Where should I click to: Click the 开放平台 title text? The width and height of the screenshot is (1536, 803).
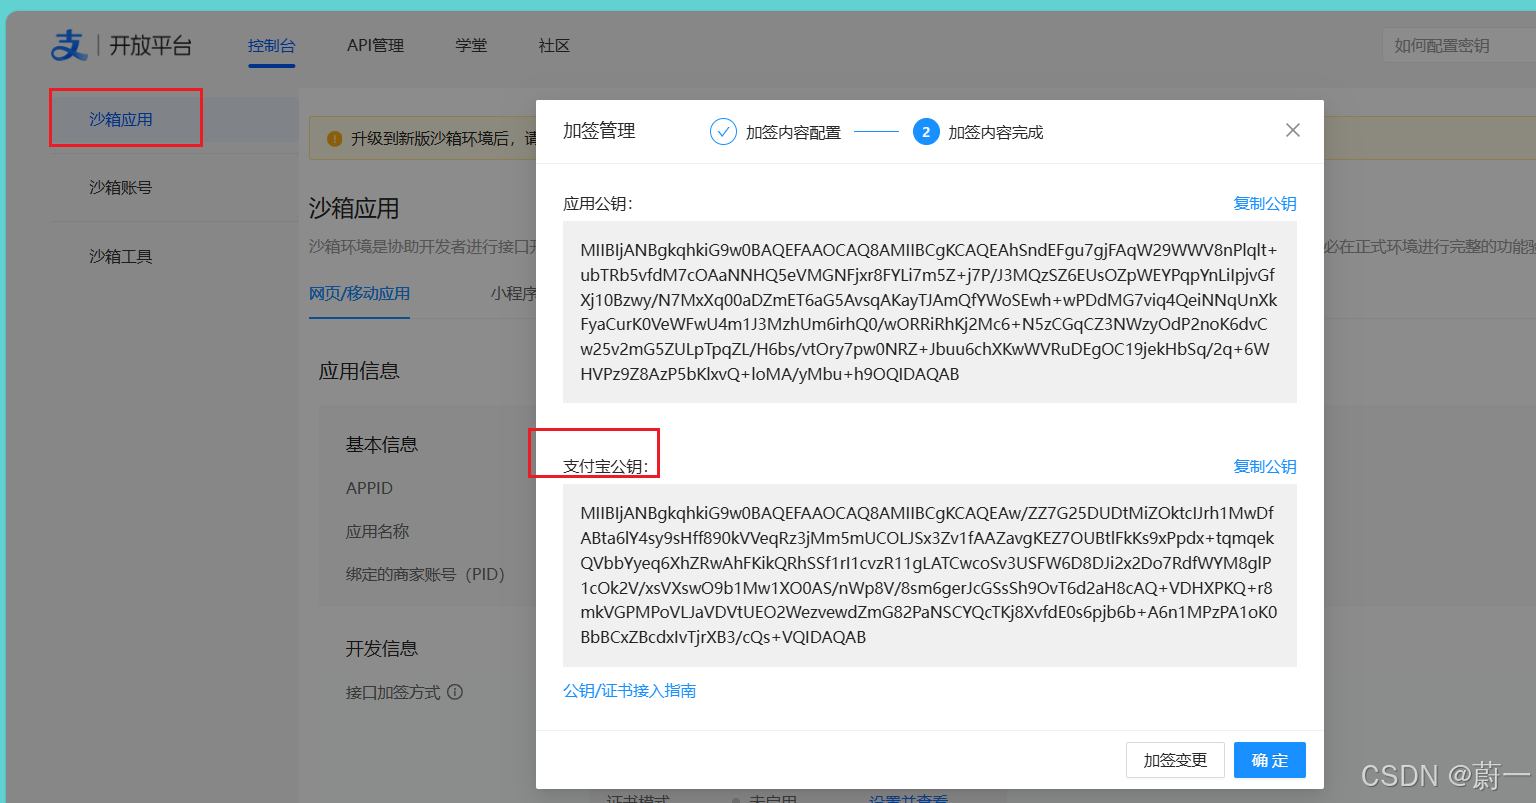tap(150, 46)
